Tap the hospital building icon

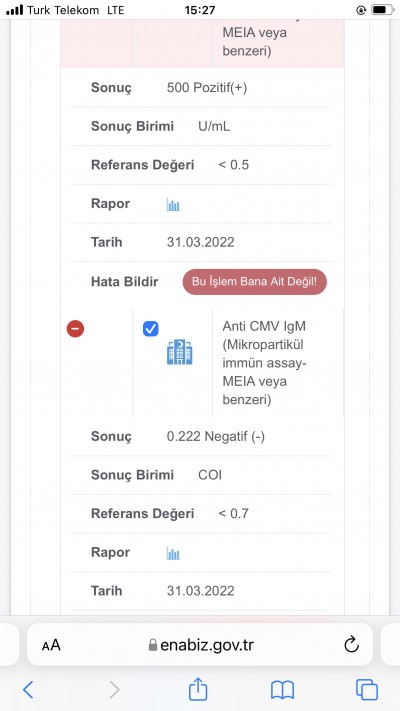(180, 352)
